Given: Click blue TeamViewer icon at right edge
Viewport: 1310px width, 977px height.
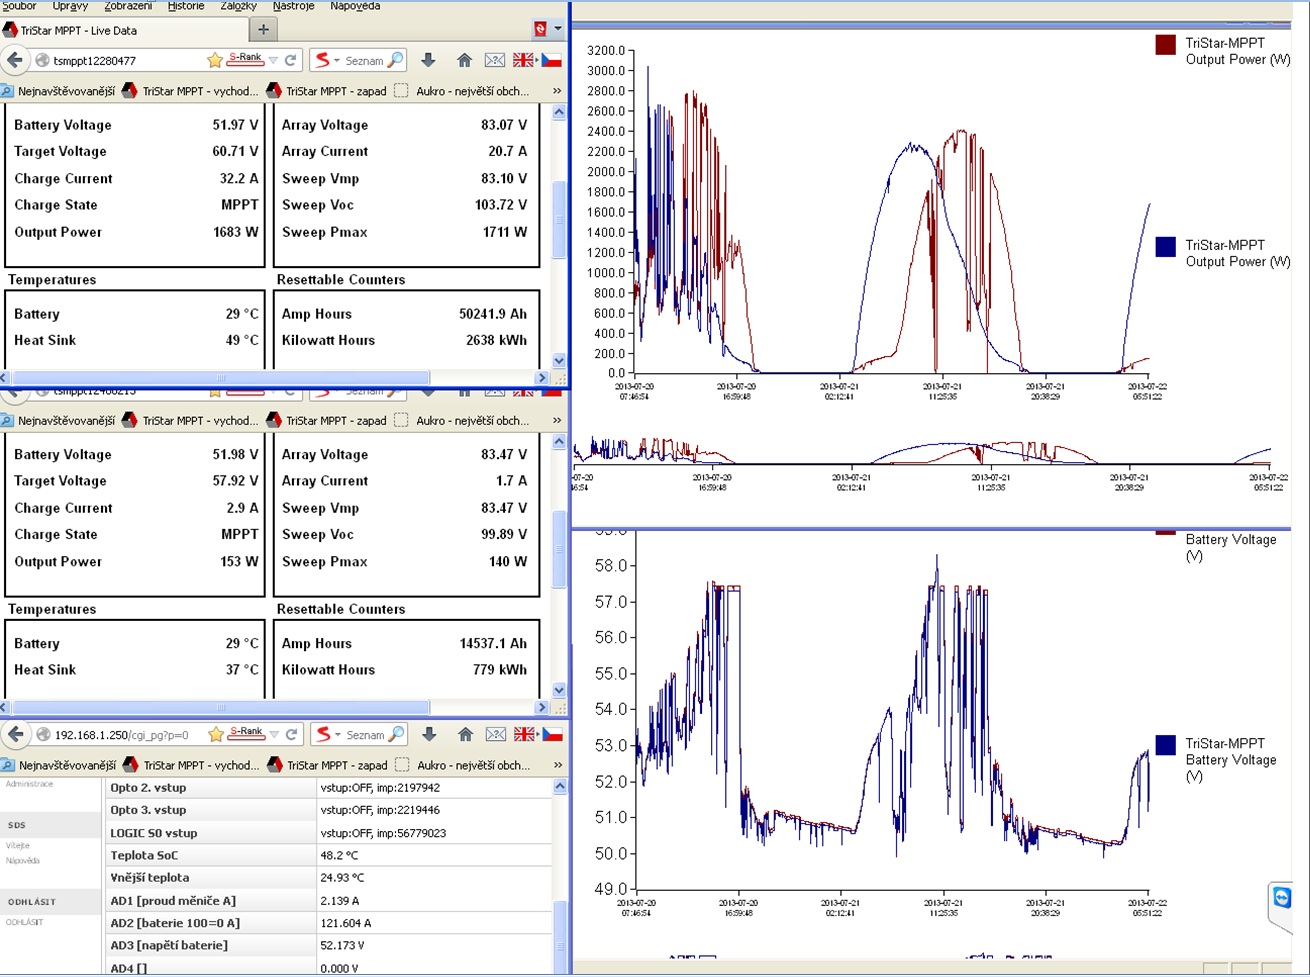Looking at the screenshot, I should (x=1282, y=898).
